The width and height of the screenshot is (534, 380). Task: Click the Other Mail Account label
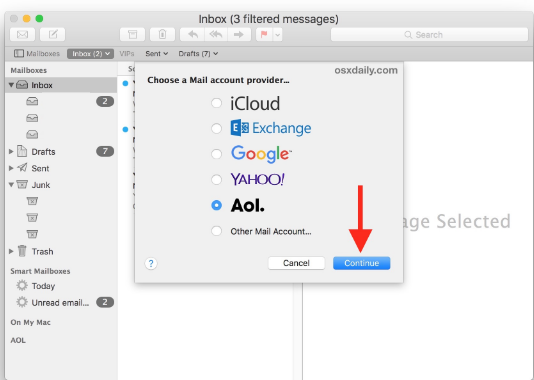tap(271, 232)
